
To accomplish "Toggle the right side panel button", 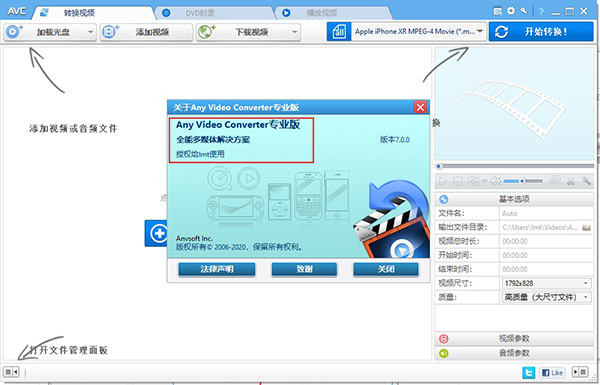I will 580,372.
